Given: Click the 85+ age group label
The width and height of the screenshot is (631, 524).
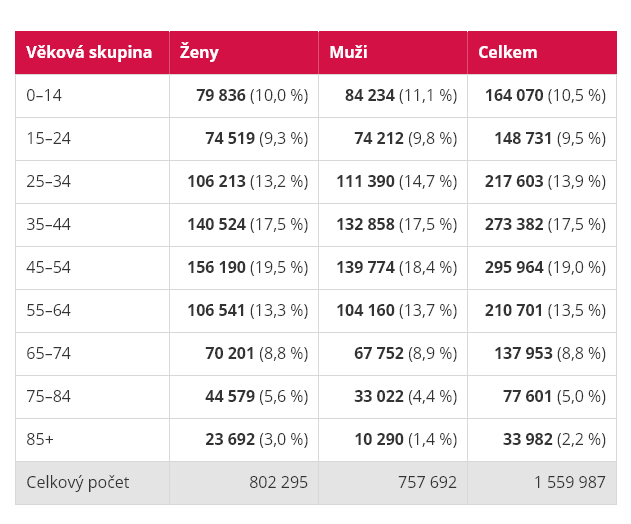Looking at the screenshot, I should point(41,440).
